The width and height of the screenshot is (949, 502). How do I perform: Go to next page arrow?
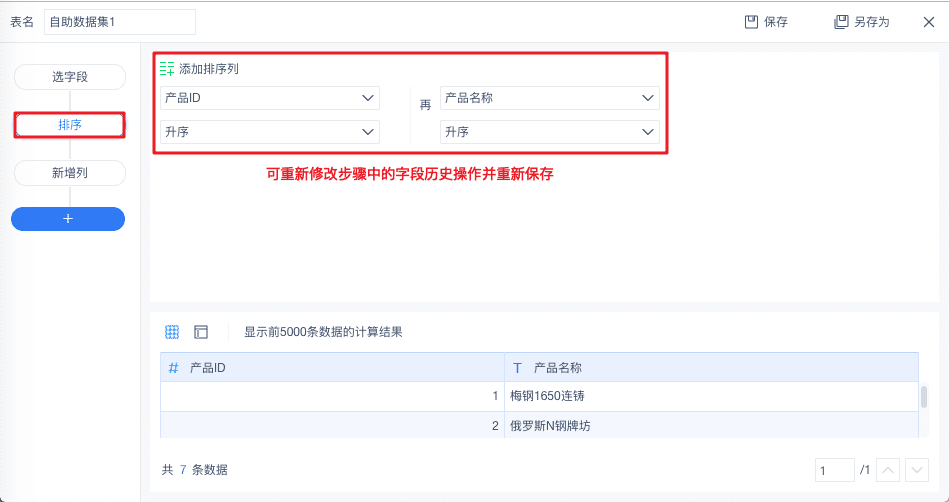[917, 470]
